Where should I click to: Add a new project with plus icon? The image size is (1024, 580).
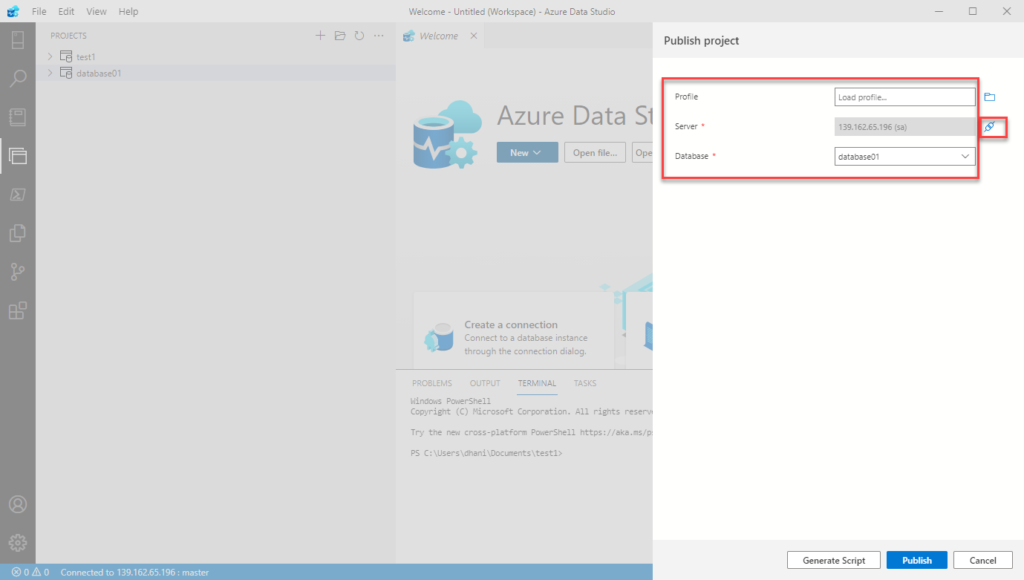(x=320, y=35)
